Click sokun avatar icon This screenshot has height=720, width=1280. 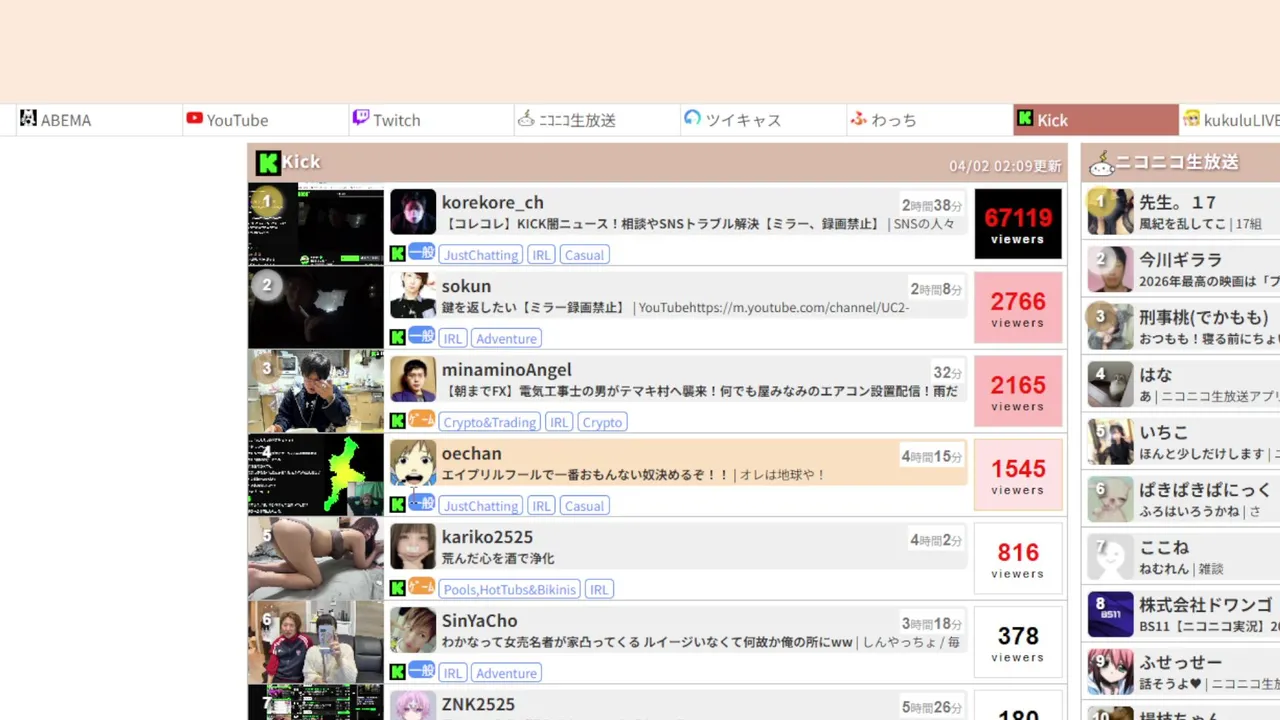tap(413, 296)
